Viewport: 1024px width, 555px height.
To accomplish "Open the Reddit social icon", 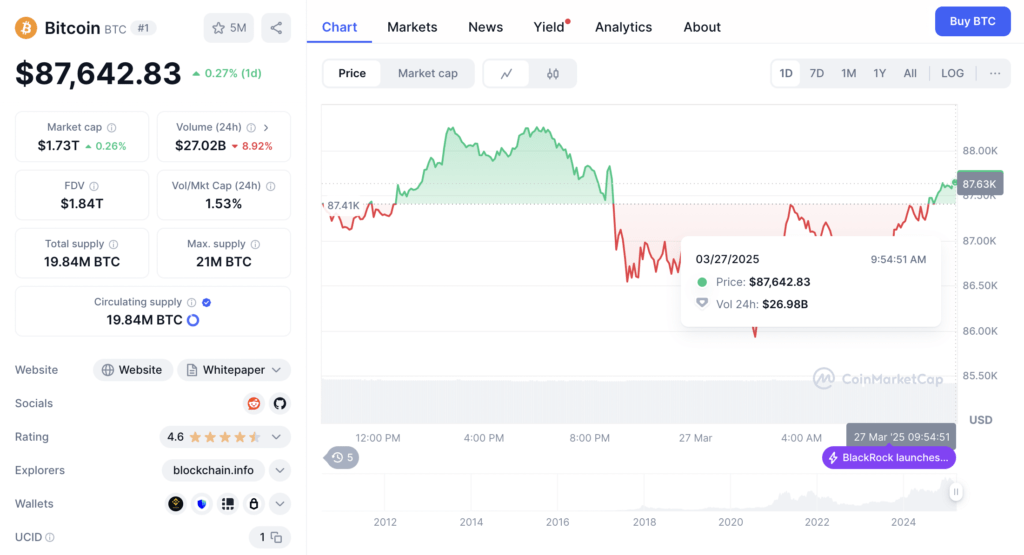I will coord(253,403).
